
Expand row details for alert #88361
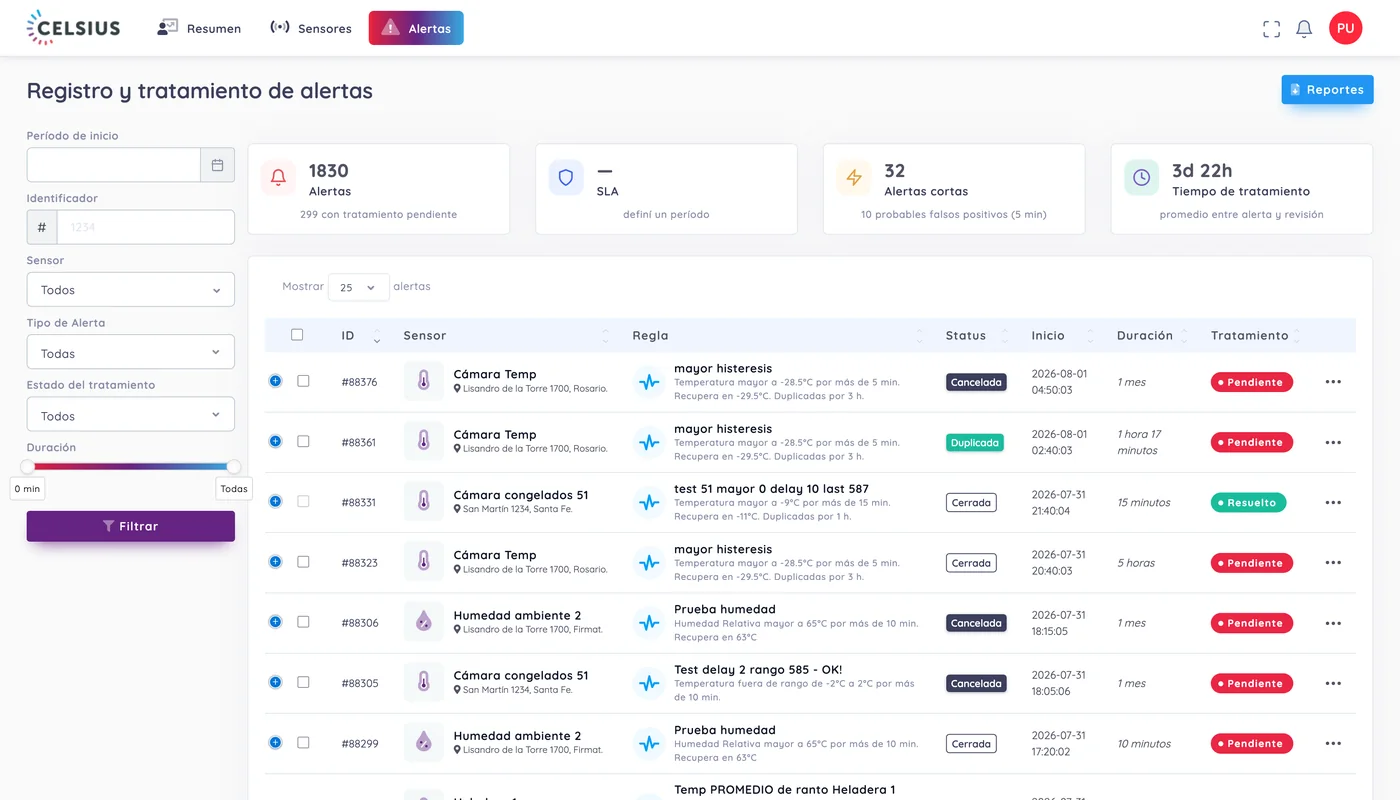[x=275, y=441]
